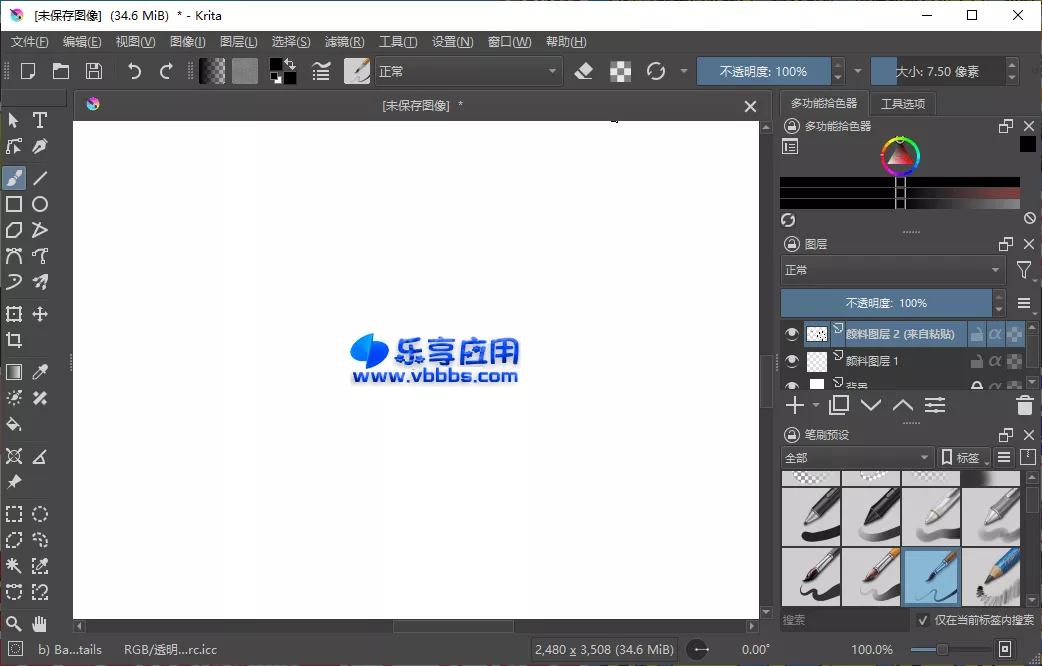Image resolution: width=1042 pixels, height=666 pixels.
Task: Enable 仅在当前标签内搜索 checkbox
Action: coord(921,619)
